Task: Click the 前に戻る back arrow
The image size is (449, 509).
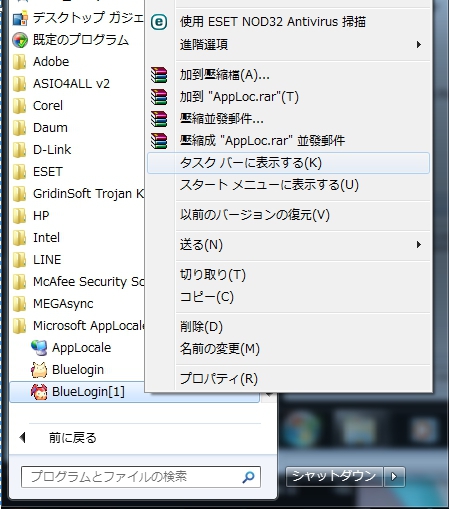Action: [x=23, y=437]
